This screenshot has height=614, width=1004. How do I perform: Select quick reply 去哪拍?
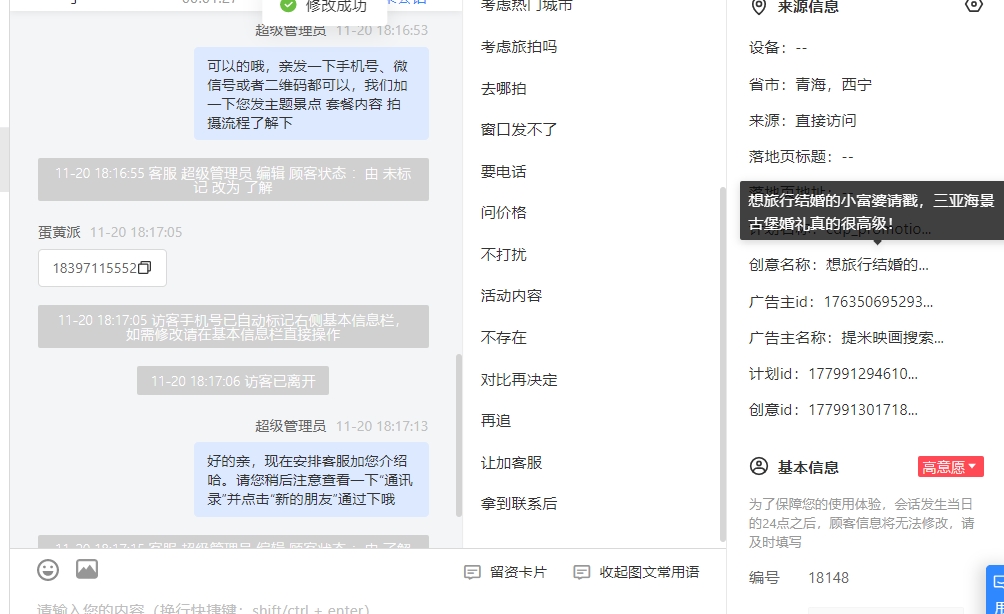[x=503, y=88]
